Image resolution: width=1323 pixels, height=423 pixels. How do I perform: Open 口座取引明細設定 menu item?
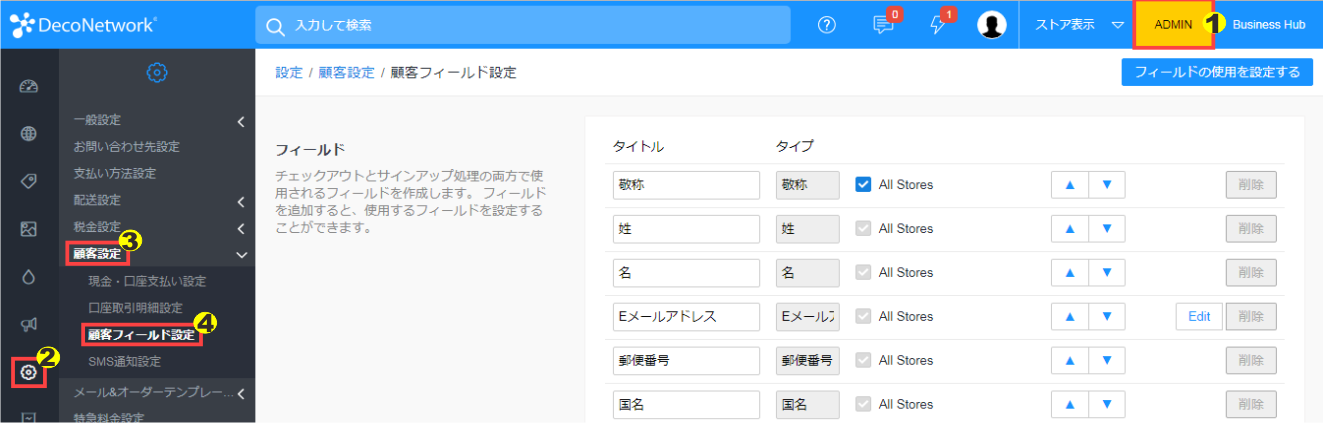tap(135, 308)
